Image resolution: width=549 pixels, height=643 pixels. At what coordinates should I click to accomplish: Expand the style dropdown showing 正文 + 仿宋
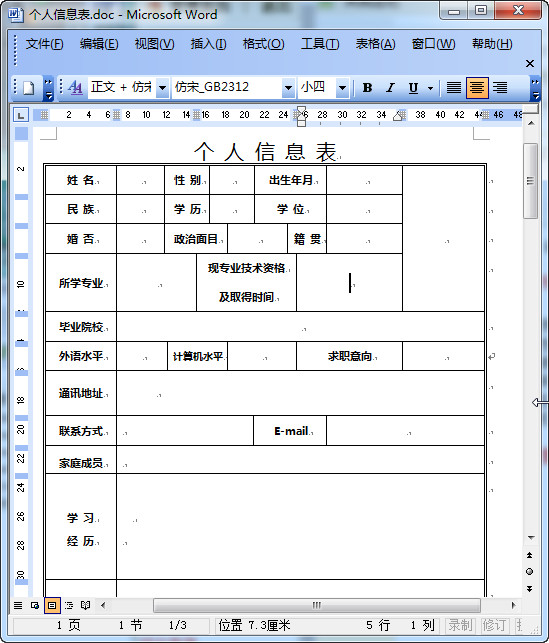pos(162,88)
